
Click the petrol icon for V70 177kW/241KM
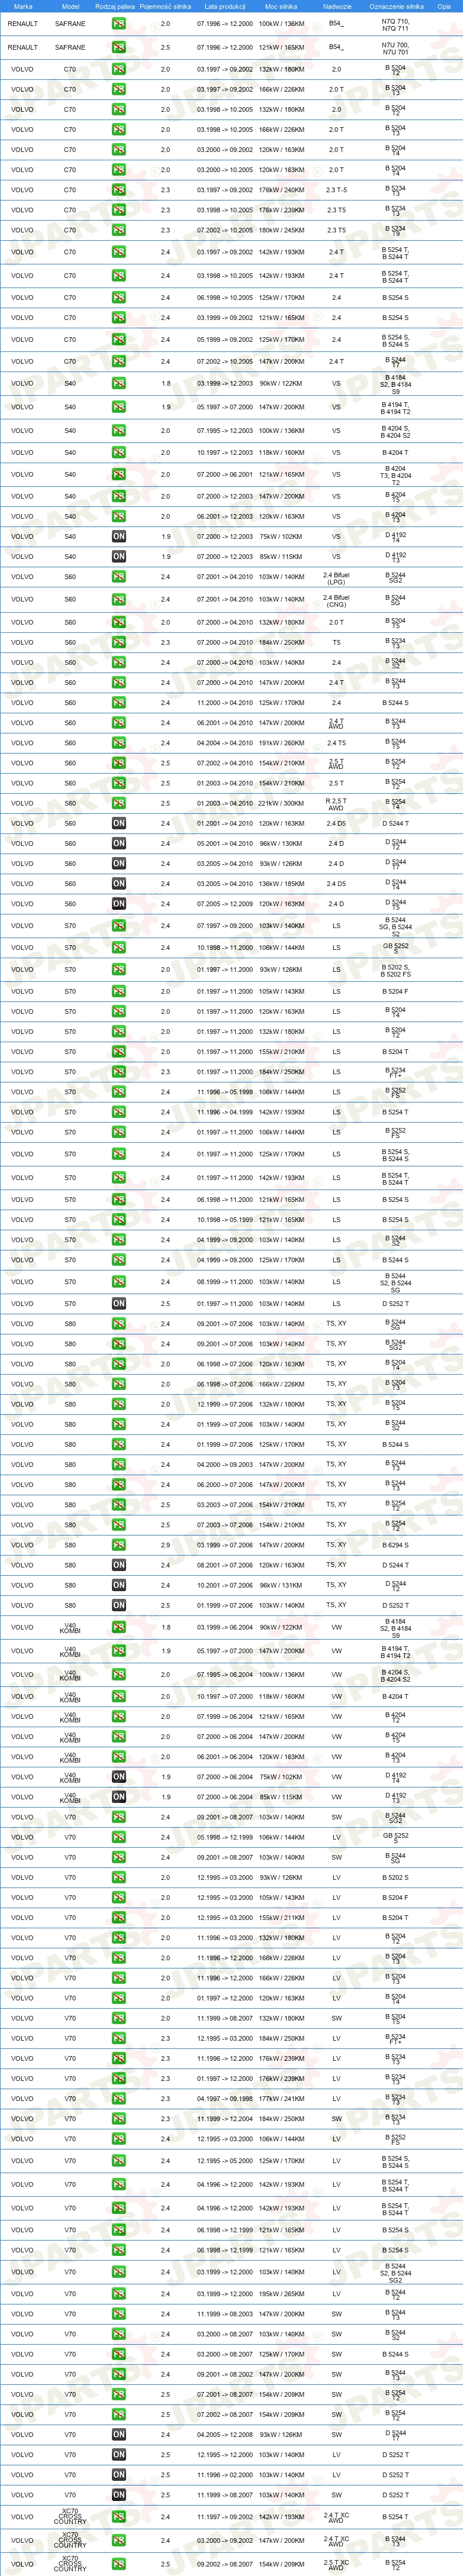[x=119, y=2099]
